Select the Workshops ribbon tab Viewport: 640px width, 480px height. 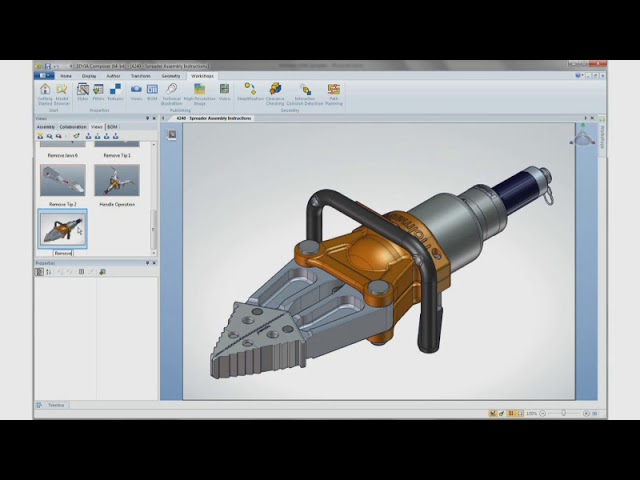click(x=202, y=76)
